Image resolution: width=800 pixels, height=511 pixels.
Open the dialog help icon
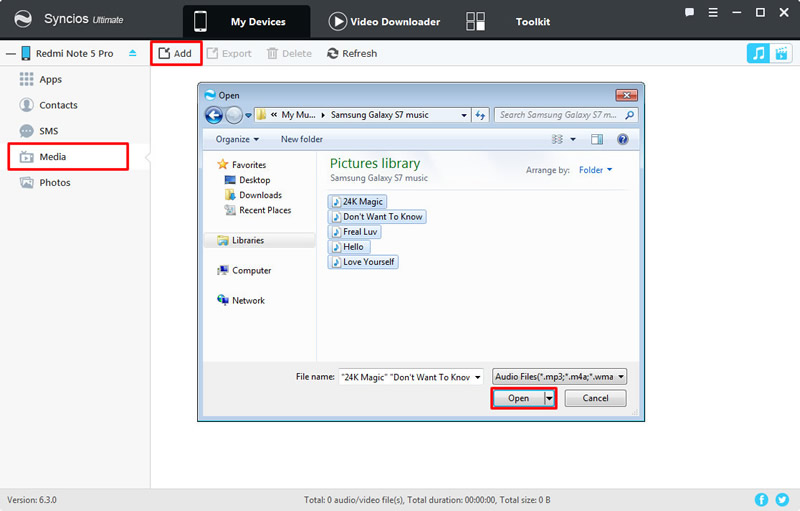622,139
